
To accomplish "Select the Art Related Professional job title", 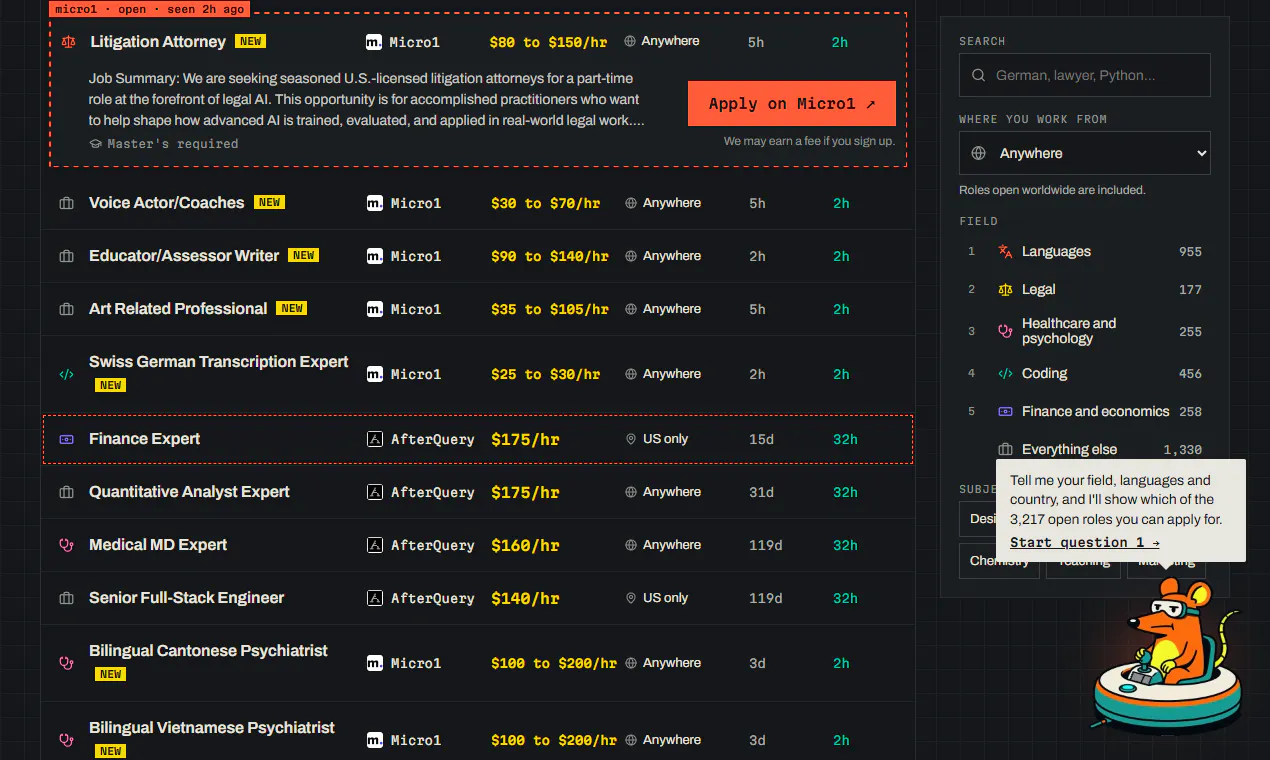I will pos(178,309).
